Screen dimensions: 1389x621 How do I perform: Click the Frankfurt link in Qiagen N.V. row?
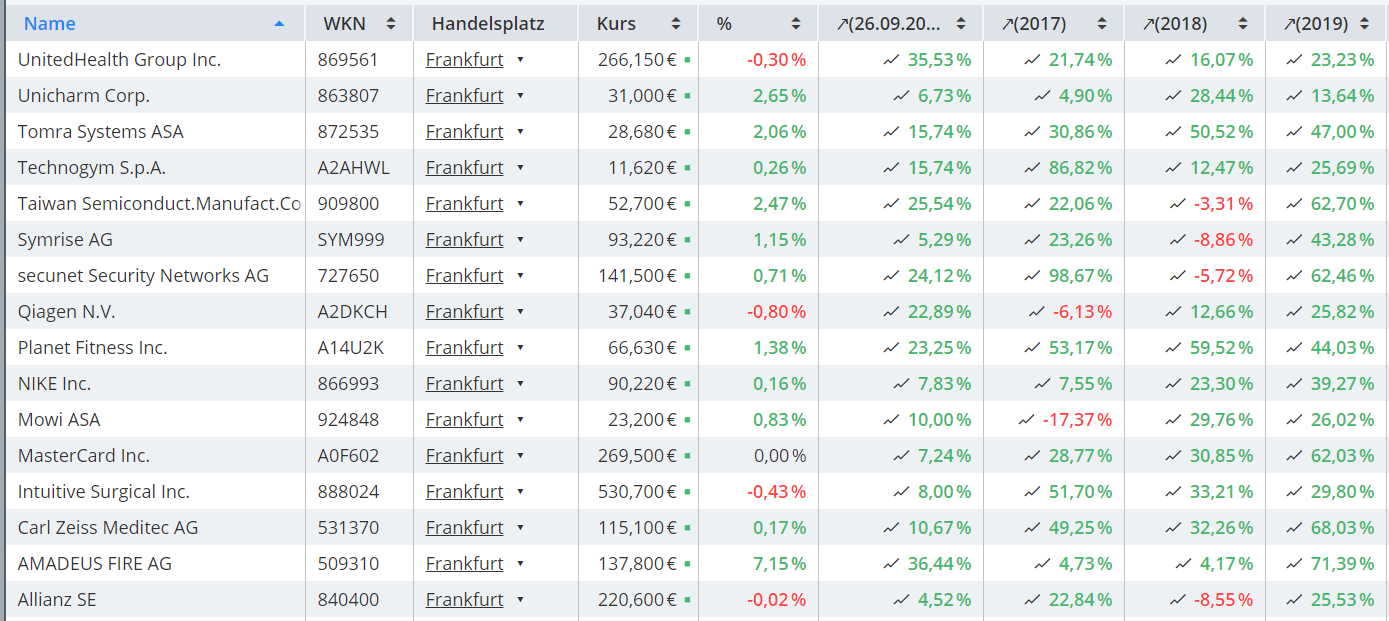click(464, 312)
